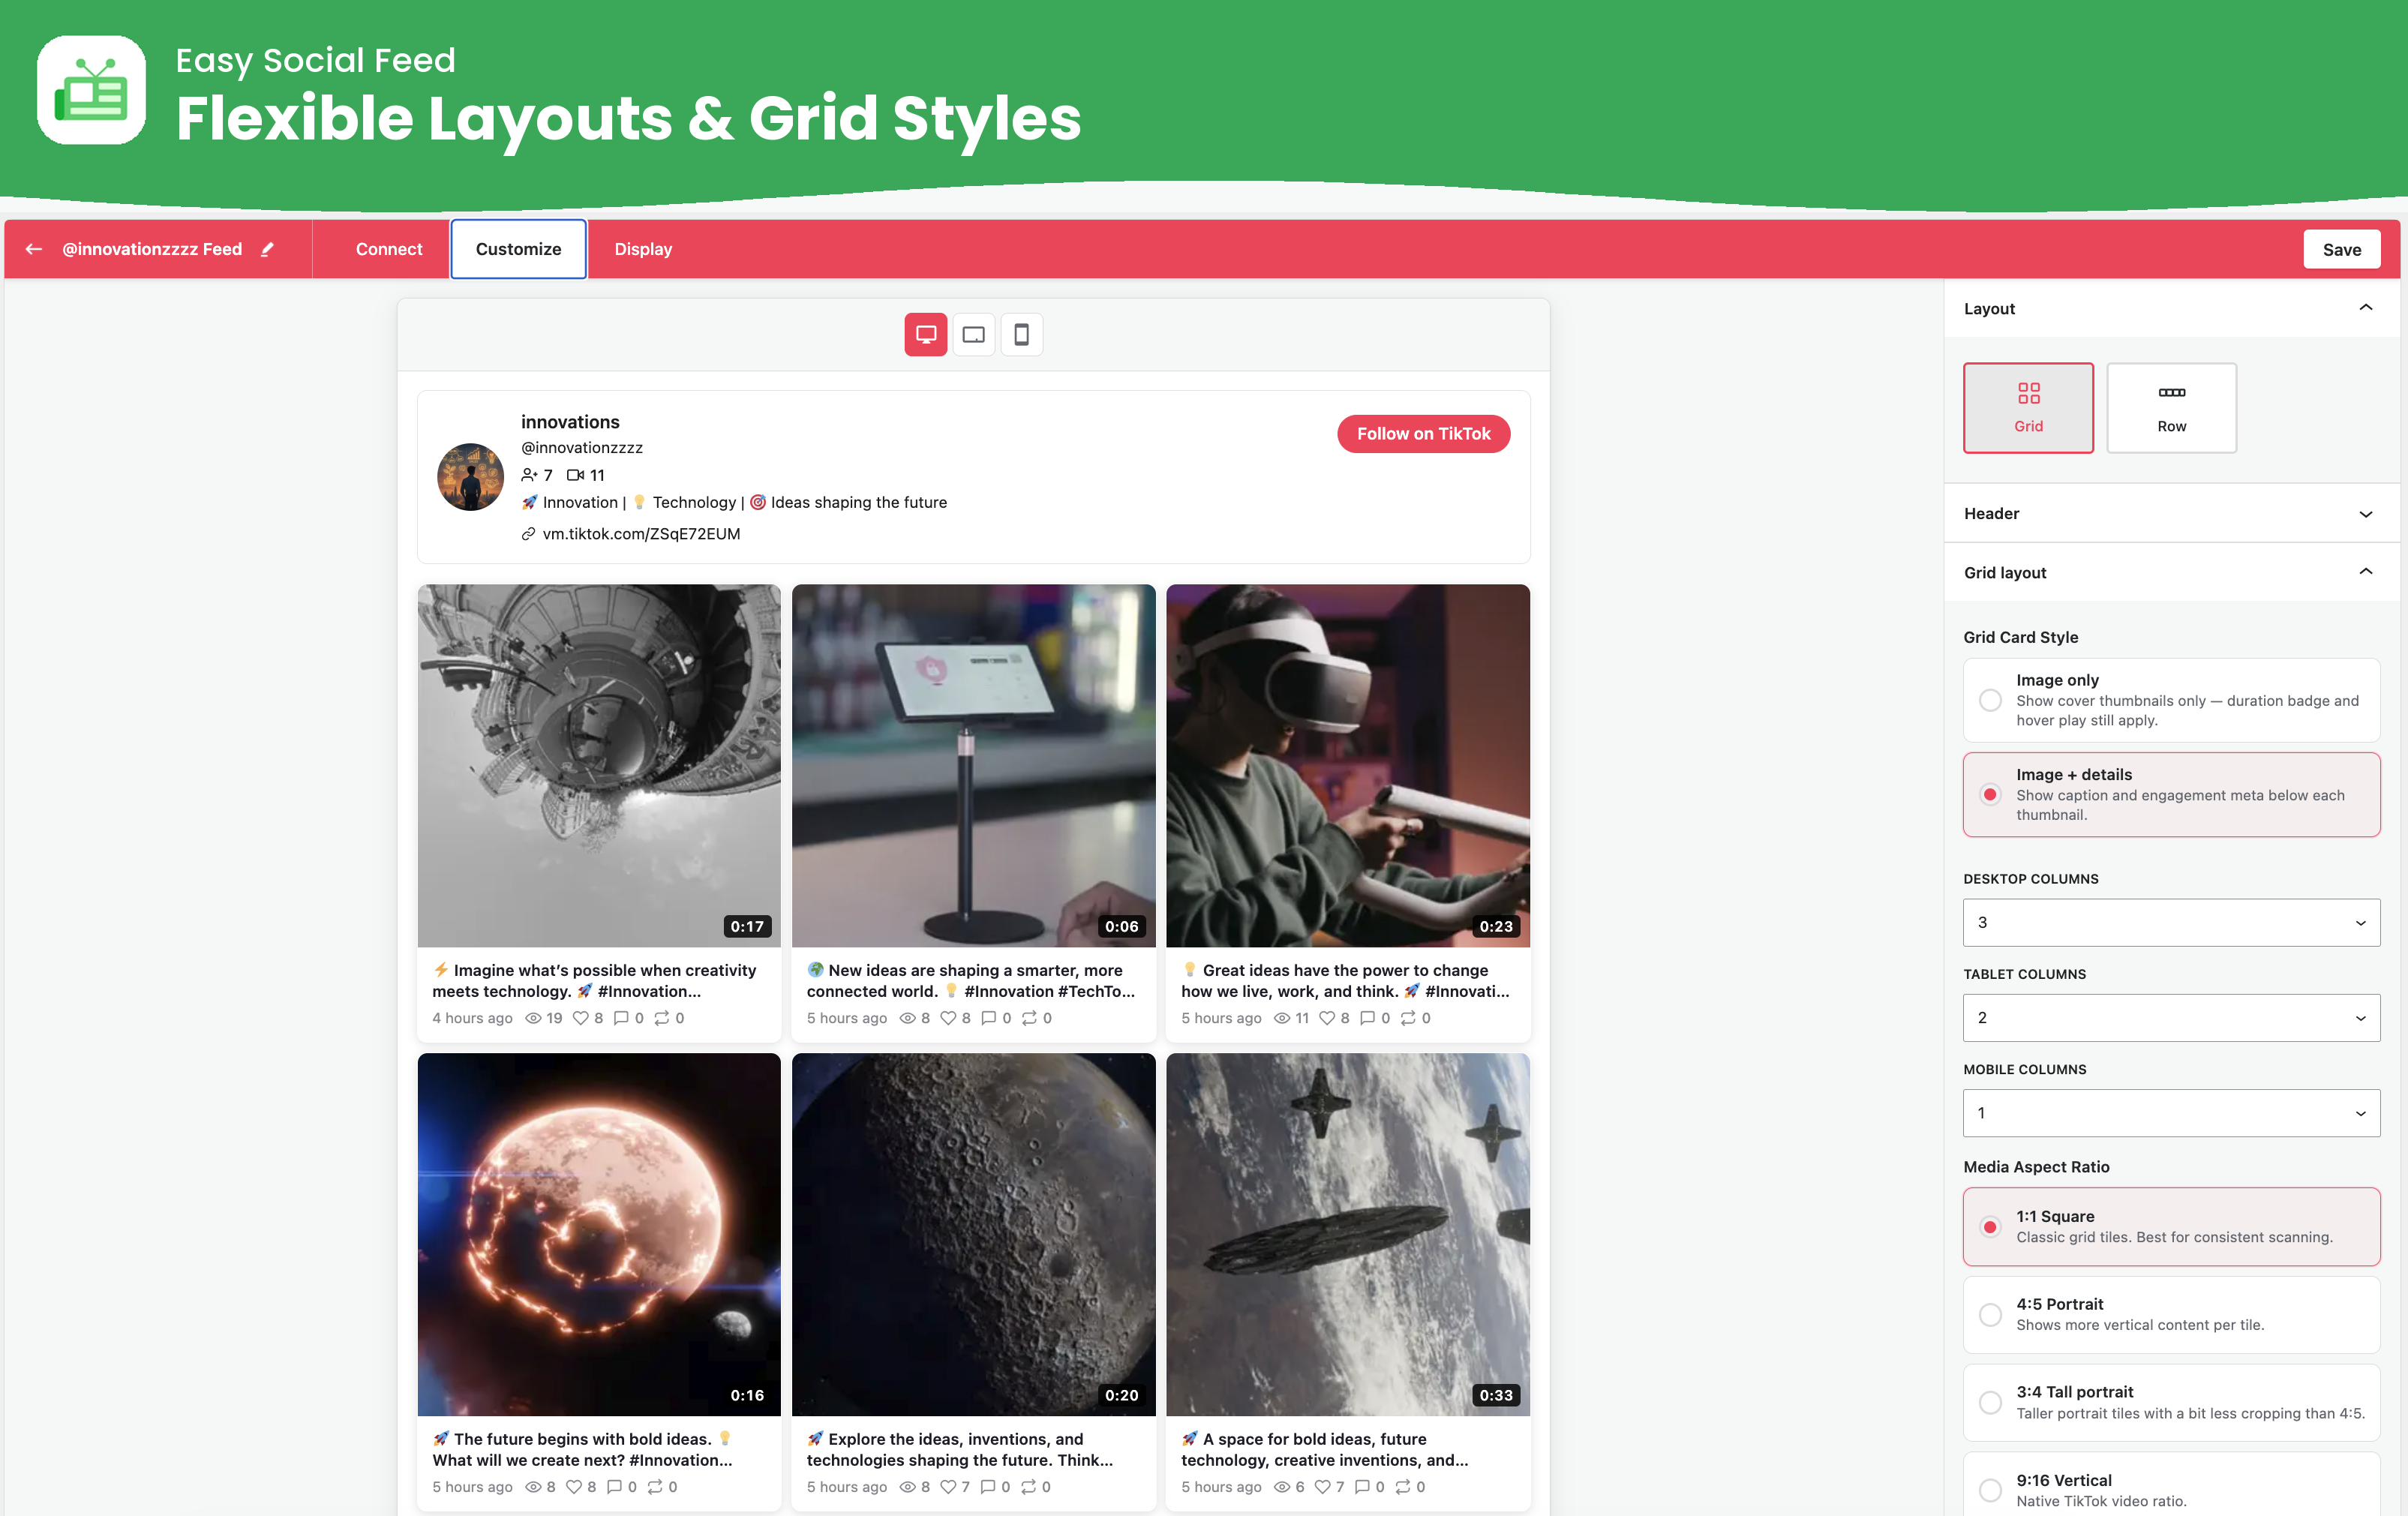This screenshot has height=1516, width=2408.
Task: Switch to mobile preview icon
Action: (1021, 334)
